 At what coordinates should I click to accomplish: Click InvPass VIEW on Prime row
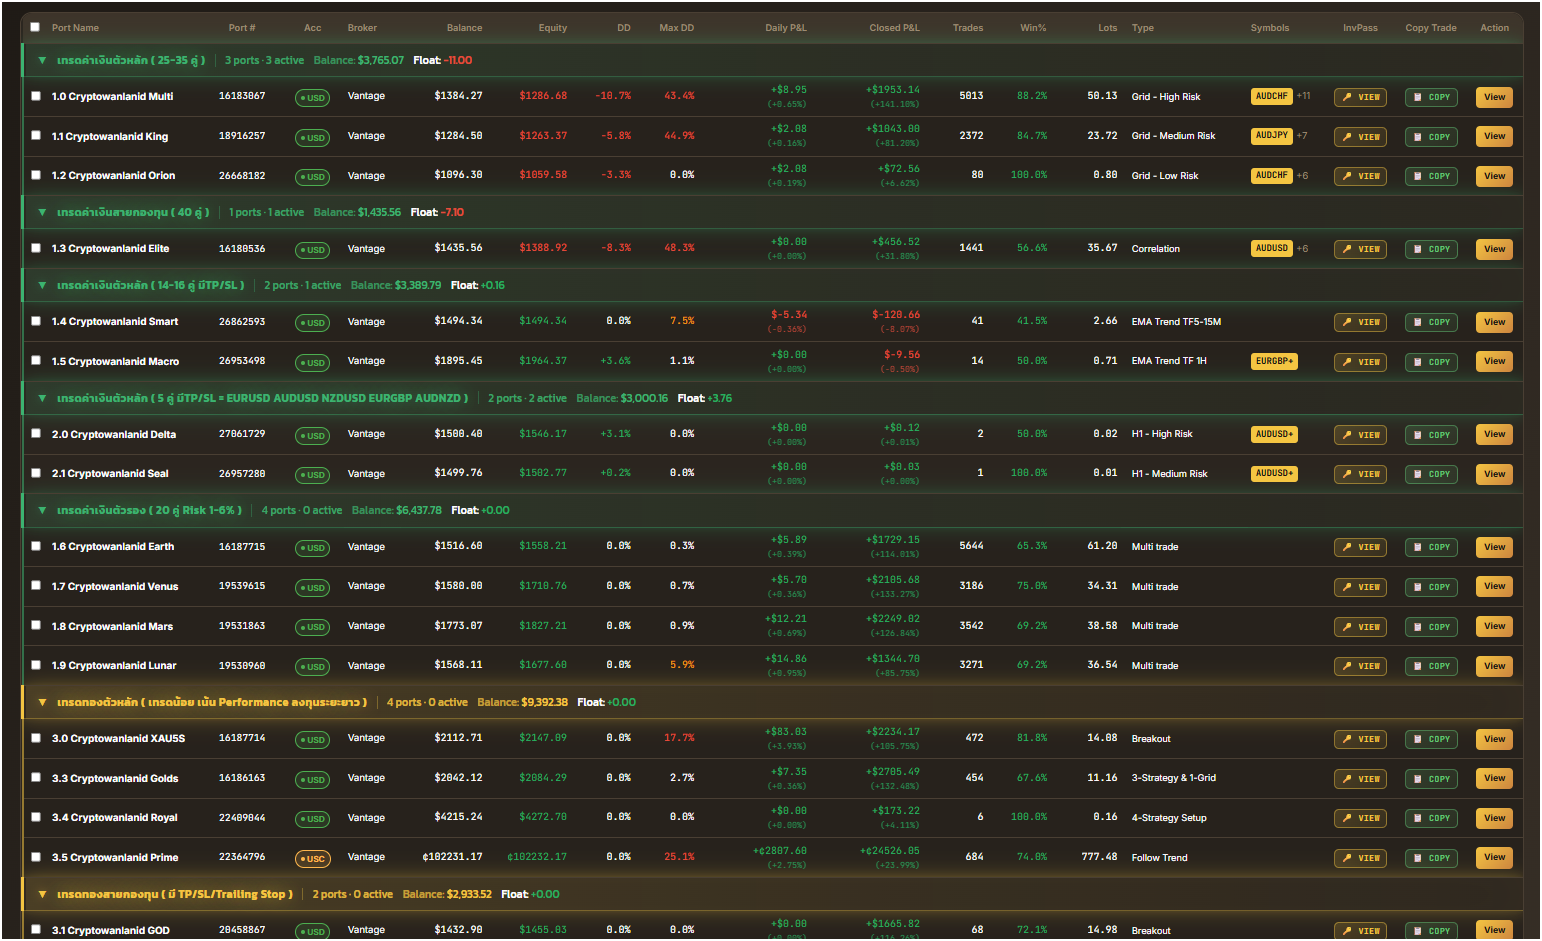[1360, 858]
